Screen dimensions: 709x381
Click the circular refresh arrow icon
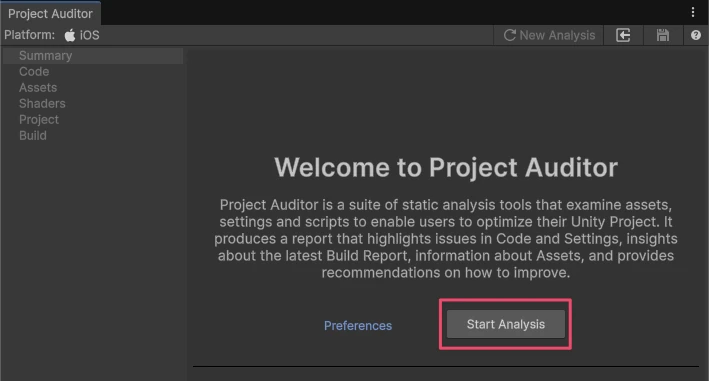[x=510, y=35]
